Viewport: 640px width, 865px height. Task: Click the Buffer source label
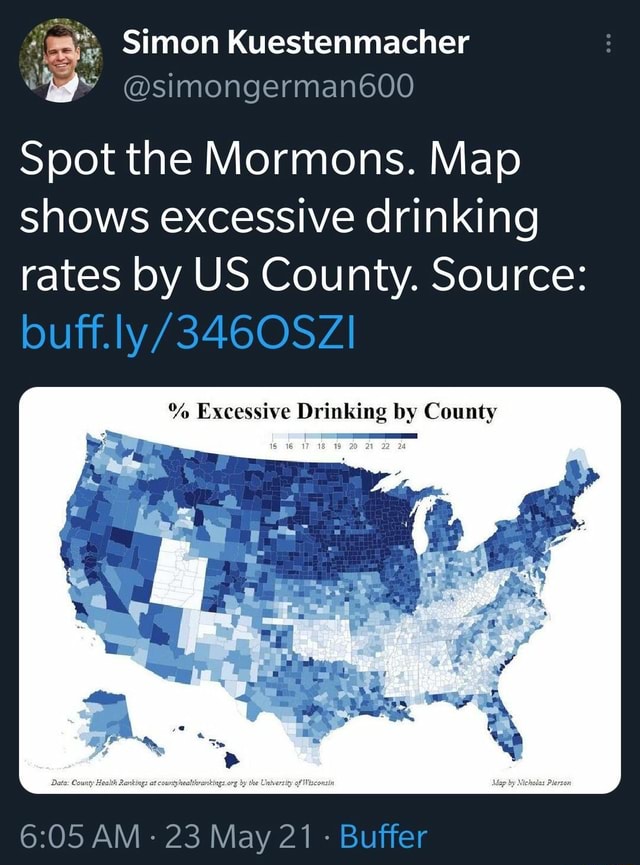point(381,835)
